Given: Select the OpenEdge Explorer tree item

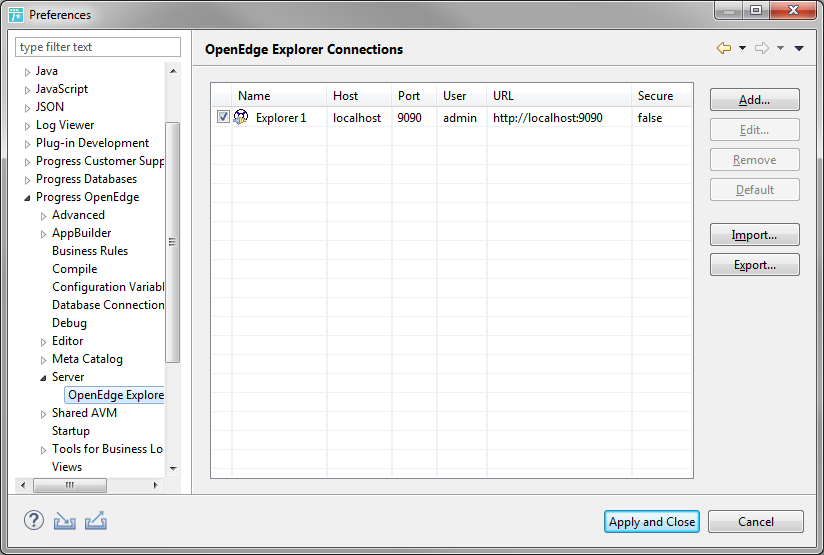Looking at the screenshot, I should [115, 395].
